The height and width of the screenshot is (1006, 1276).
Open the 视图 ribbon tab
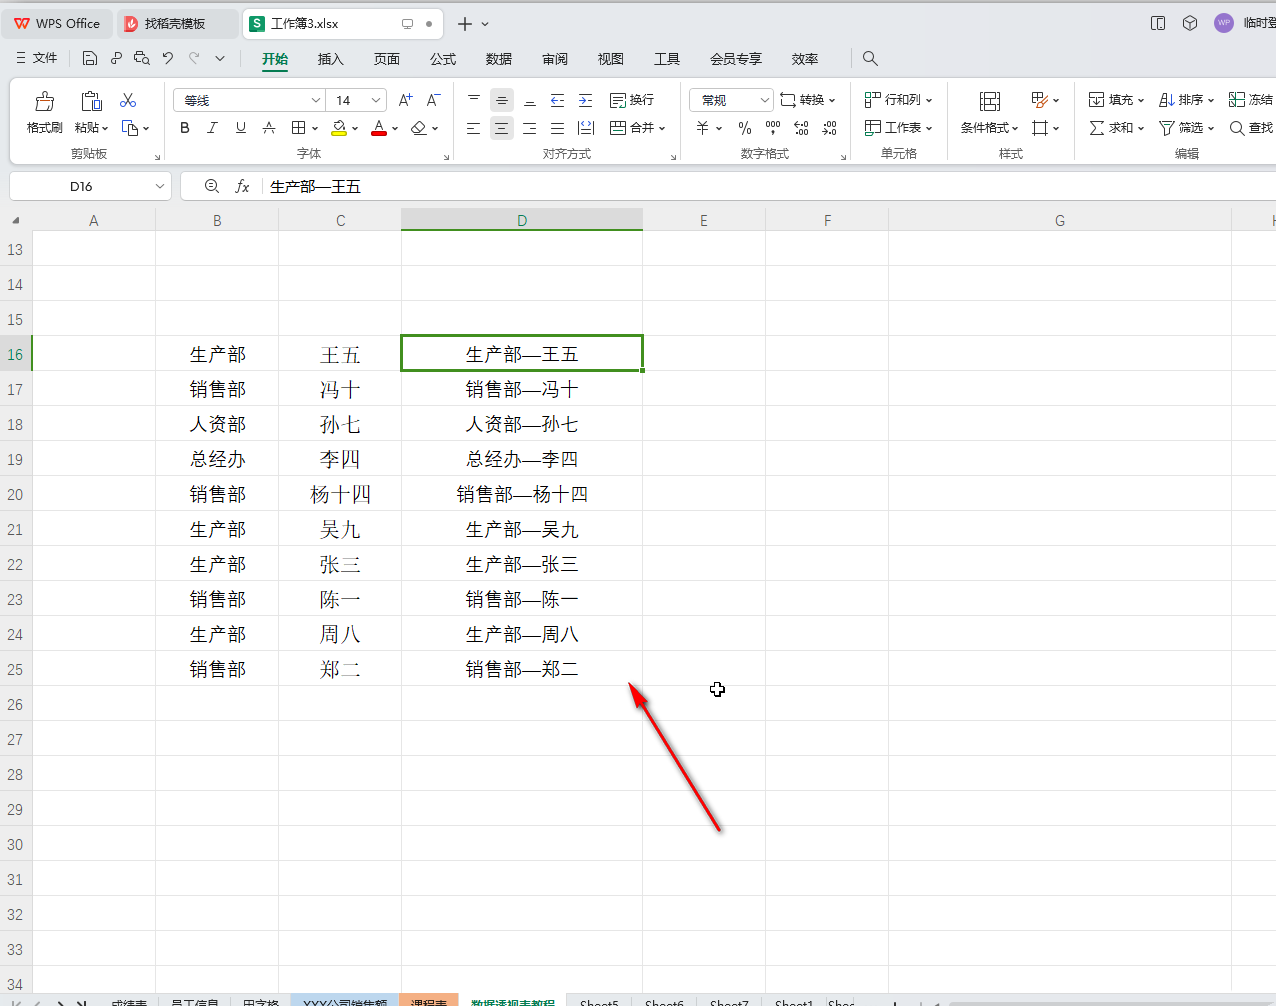tap(611, 59)
